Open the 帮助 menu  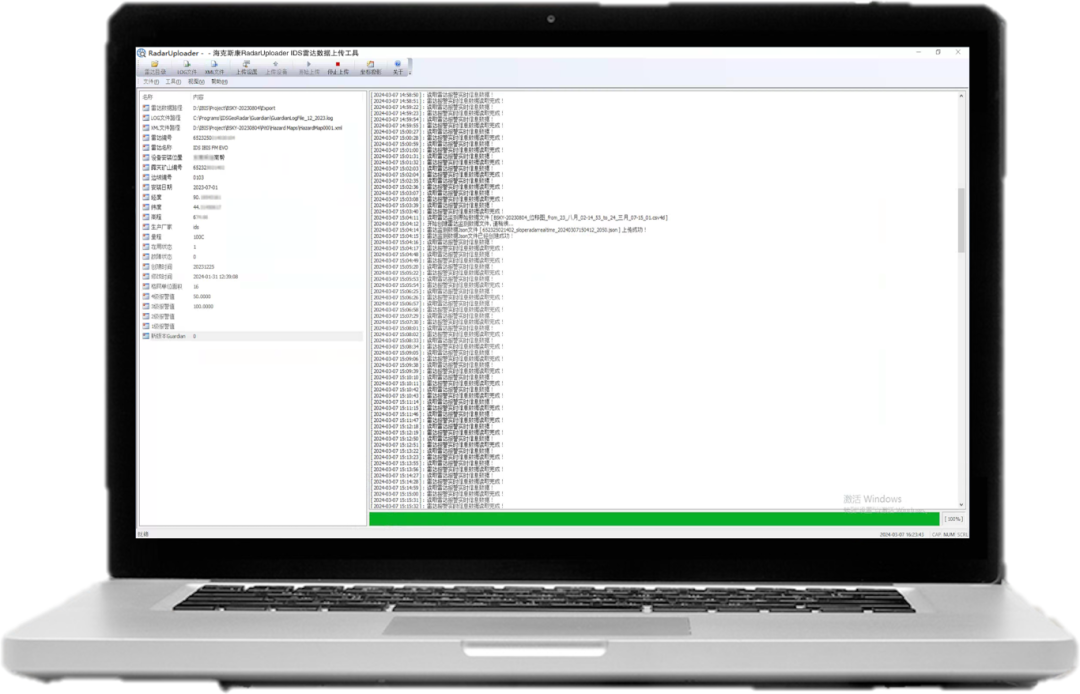pyautogui.click(x=219, y=81)
